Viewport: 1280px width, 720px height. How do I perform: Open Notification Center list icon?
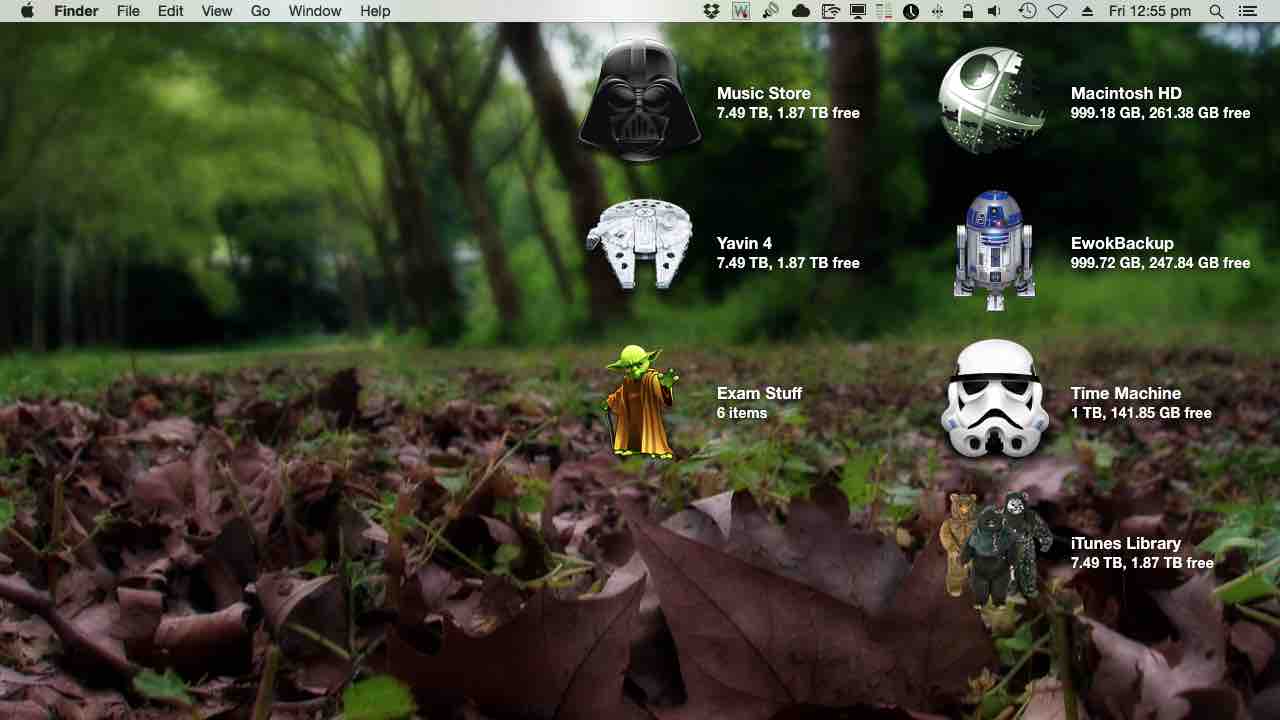[x=1247, y=11]
